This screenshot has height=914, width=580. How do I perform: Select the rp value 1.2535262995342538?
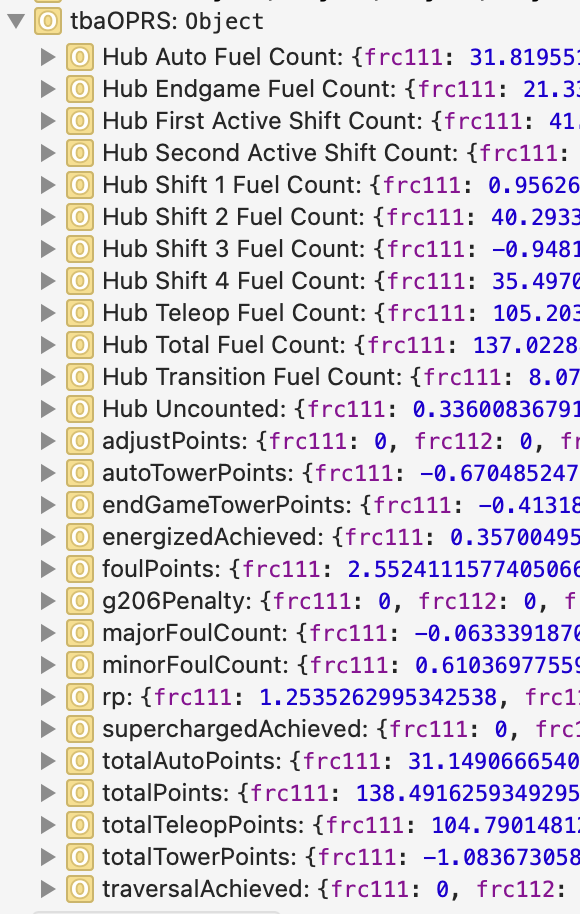(x=378, y=697)
